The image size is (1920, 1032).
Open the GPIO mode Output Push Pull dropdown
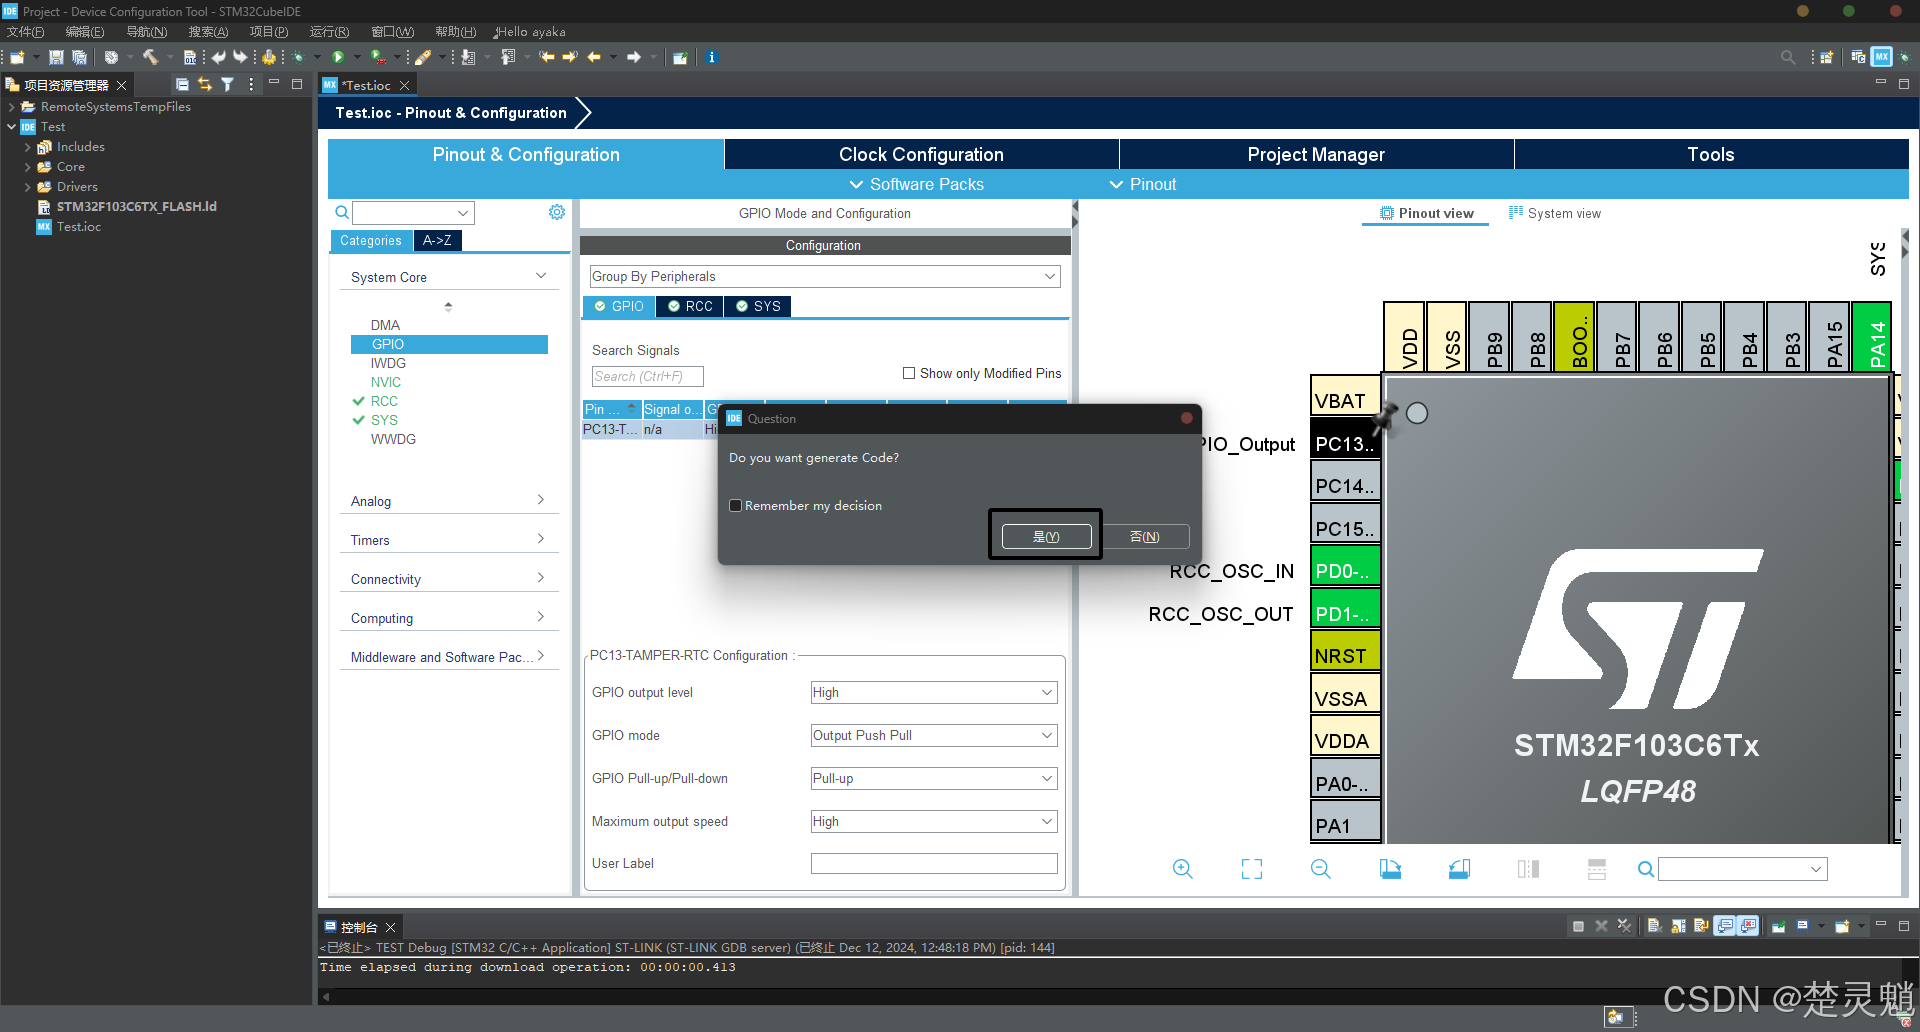(934, 735)
